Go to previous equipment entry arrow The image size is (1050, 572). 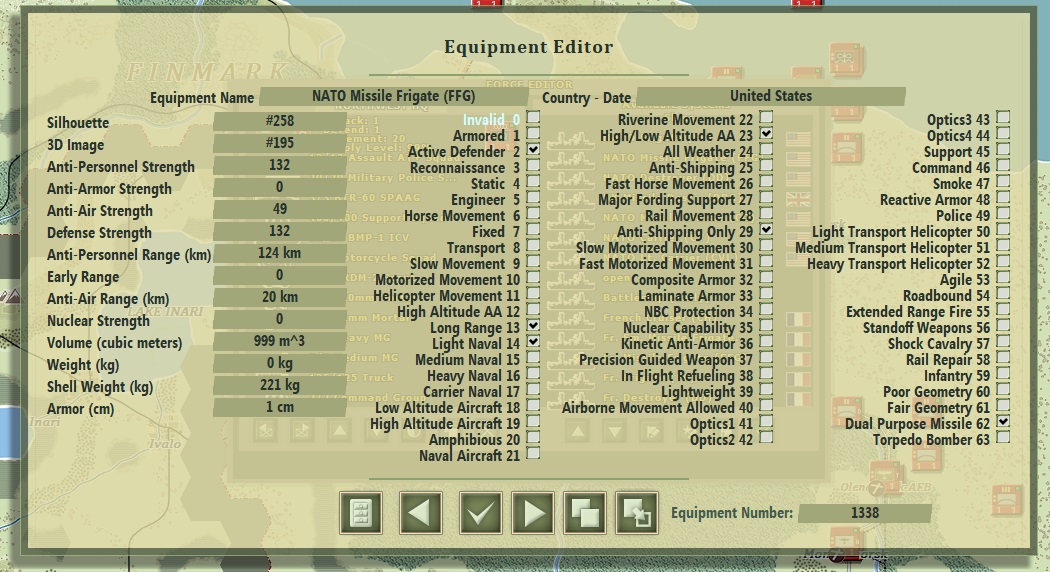pos(421,513)
